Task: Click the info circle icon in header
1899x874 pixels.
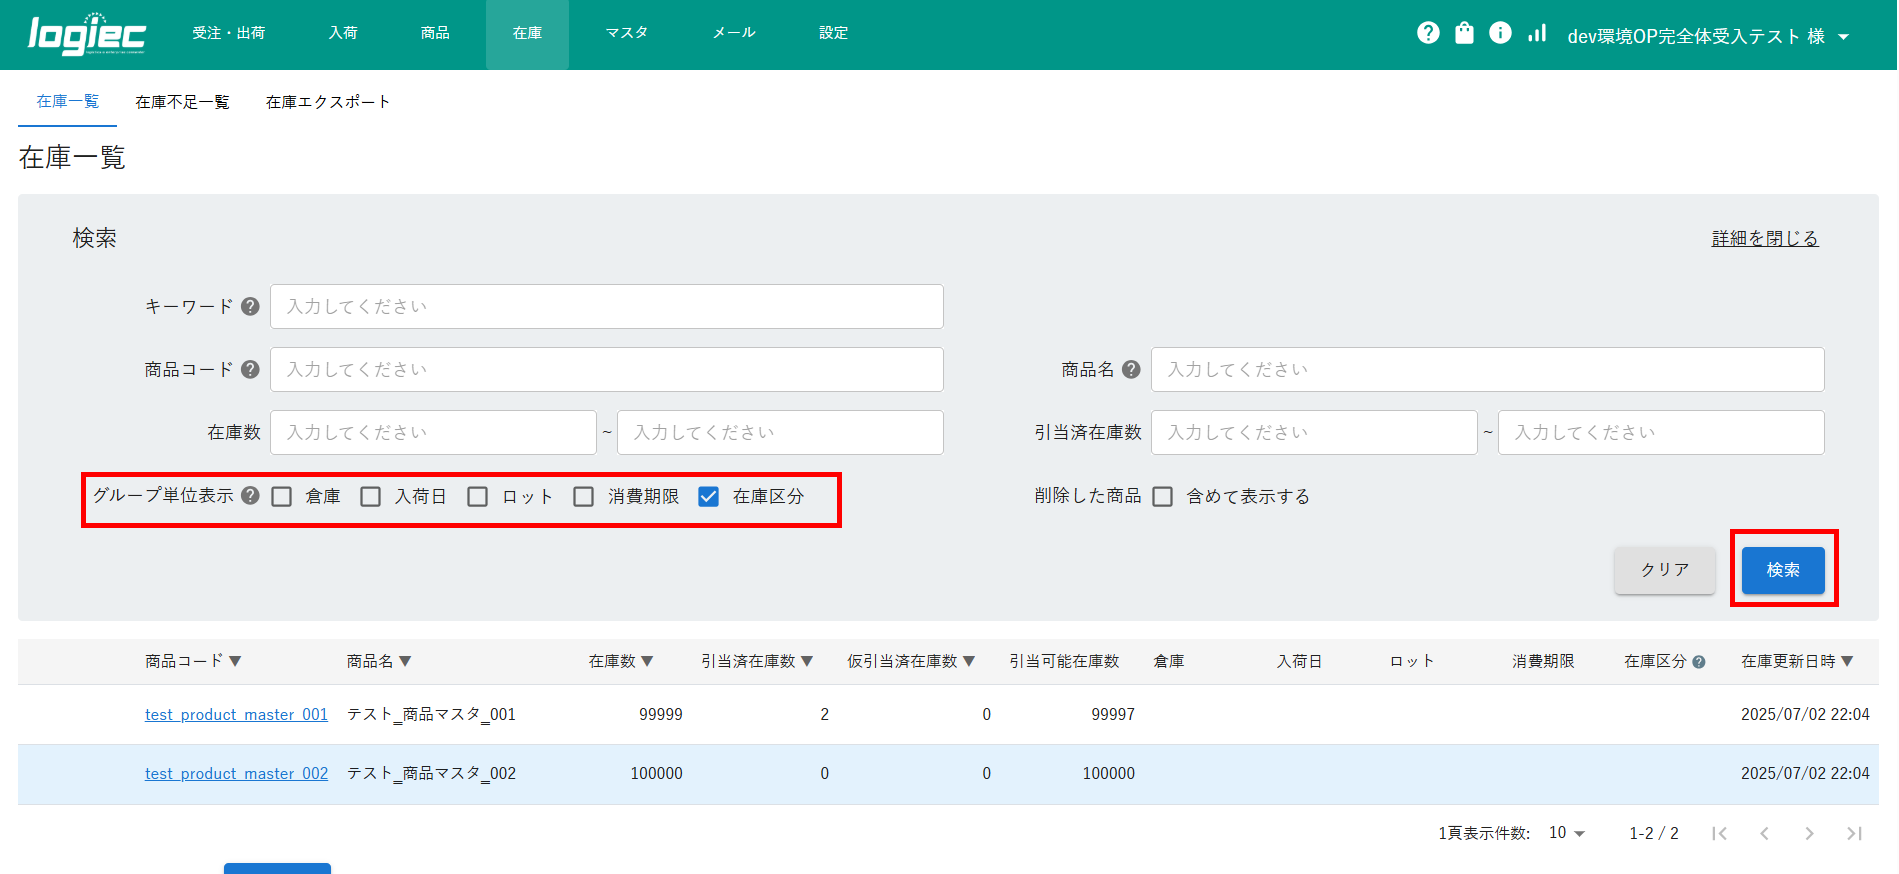Action: tap(1500, 33)
